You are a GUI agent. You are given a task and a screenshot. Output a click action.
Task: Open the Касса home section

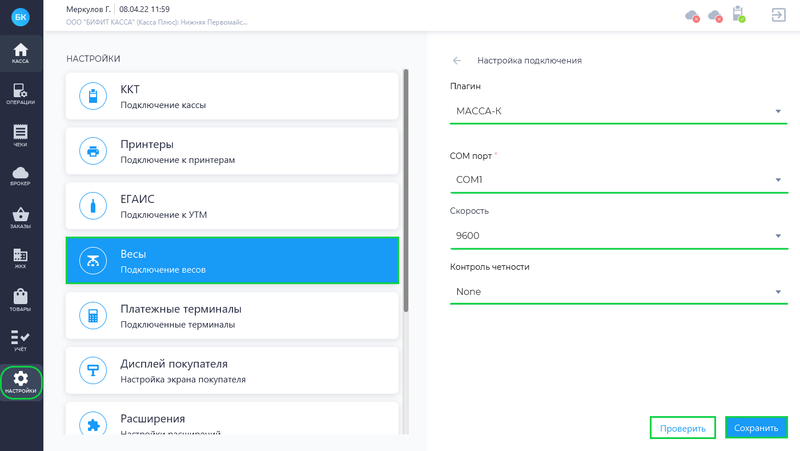pyautogui.click(x=20, y=53)
